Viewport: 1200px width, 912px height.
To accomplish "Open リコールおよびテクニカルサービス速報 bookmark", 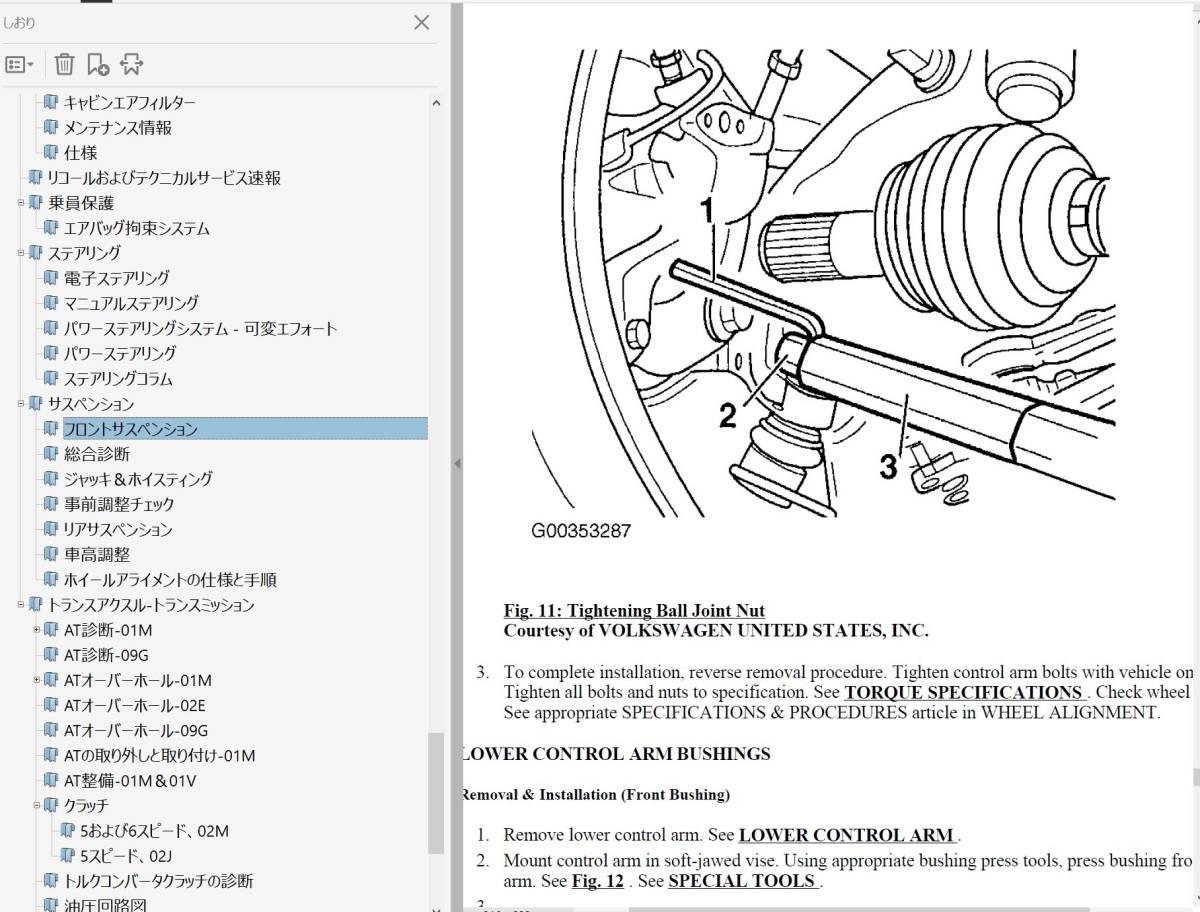I will (x=164, y=178).
